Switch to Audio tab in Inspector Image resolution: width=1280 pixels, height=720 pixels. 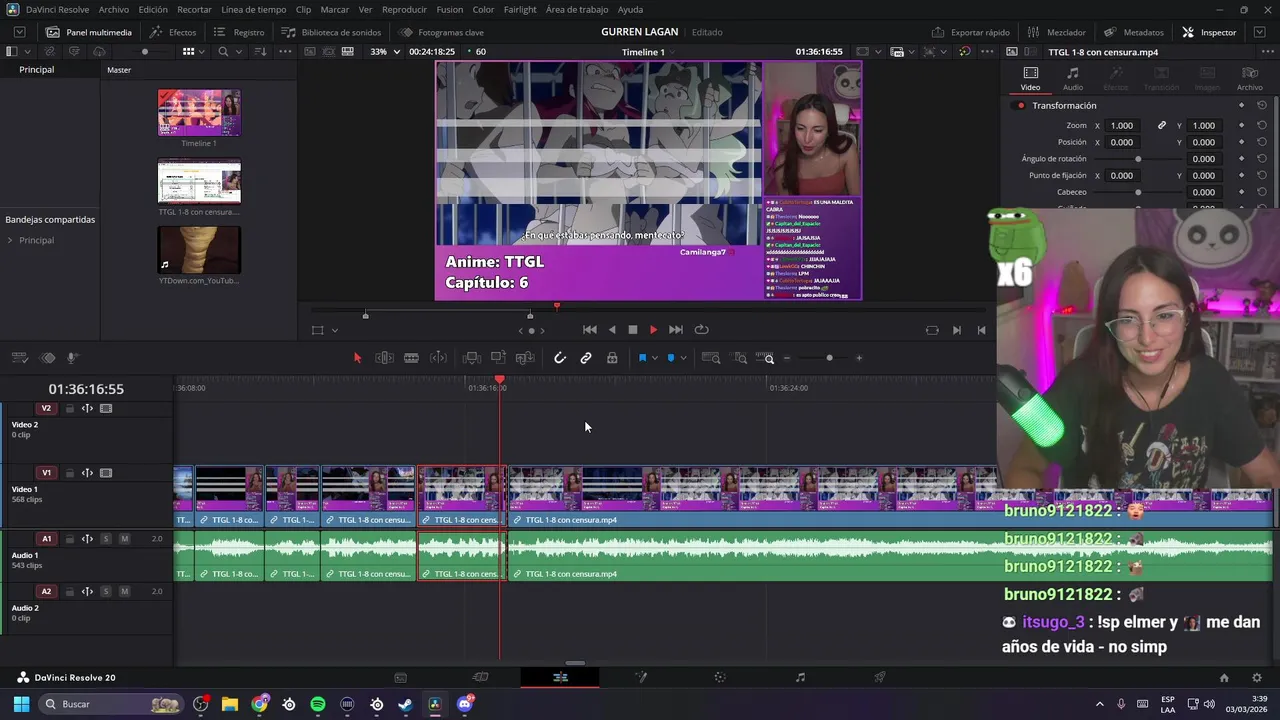[x=1072, y=79]
